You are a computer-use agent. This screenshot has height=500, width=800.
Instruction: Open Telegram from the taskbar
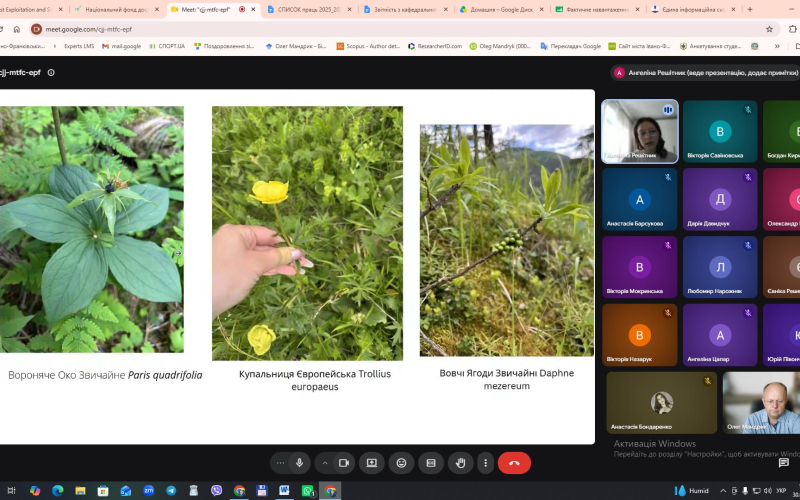pos(171,491)
